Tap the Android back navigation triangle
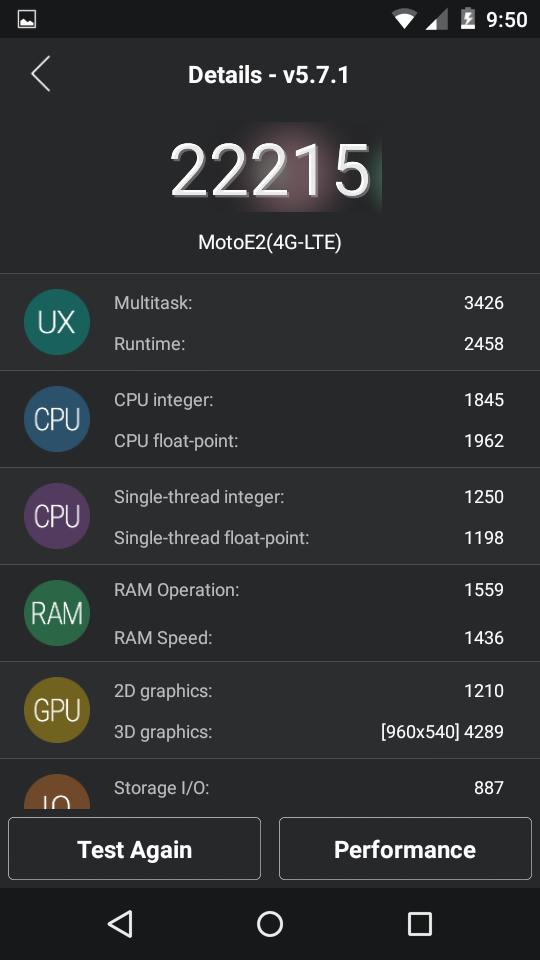Viewport: 540px width, 960px height. pyautogui.click(x=121, y=924)
